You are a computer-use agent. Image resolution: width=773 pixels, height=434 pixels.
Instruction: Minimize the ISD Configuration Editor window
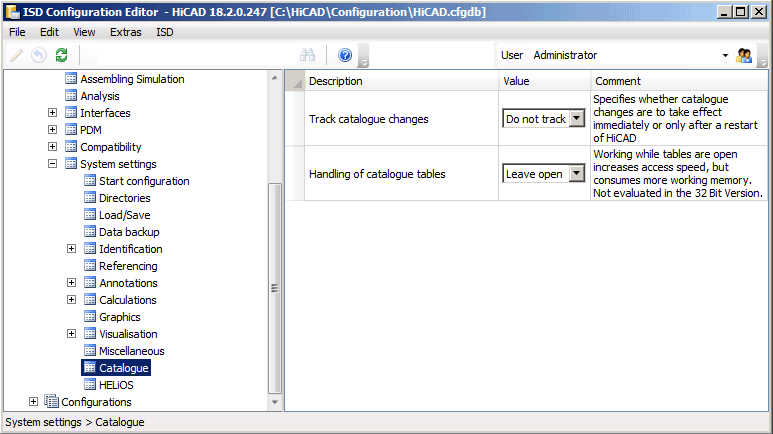coord(724,12)
